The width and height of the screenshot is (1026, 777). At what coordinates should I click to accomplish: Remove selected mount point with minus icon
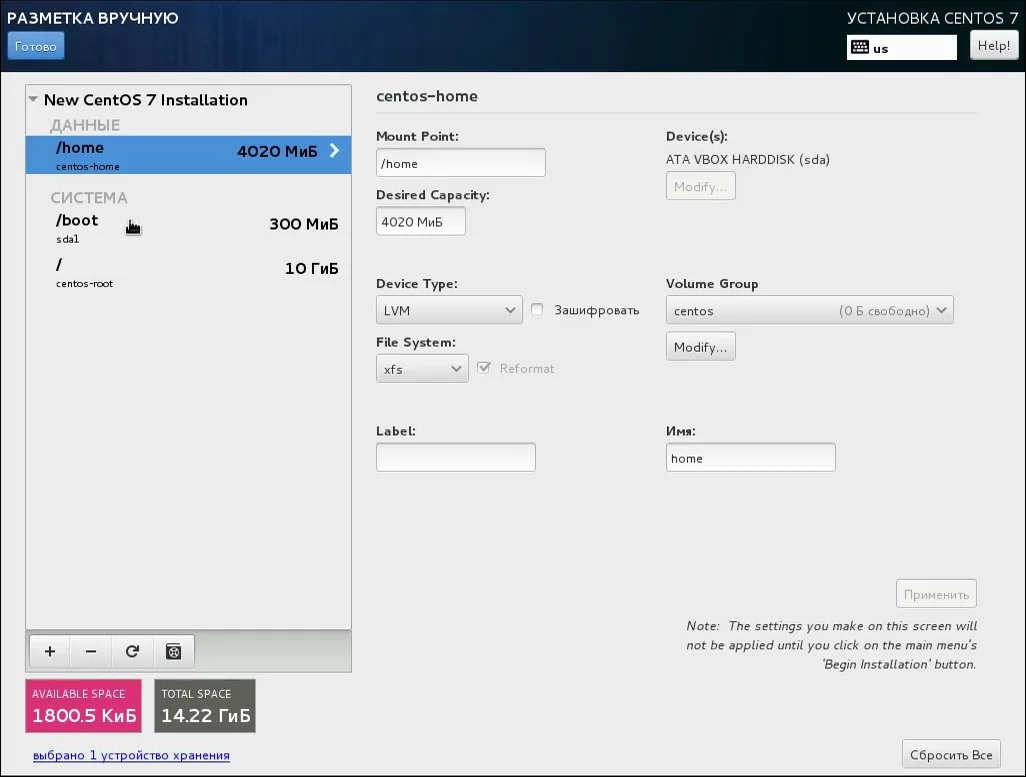91,651
